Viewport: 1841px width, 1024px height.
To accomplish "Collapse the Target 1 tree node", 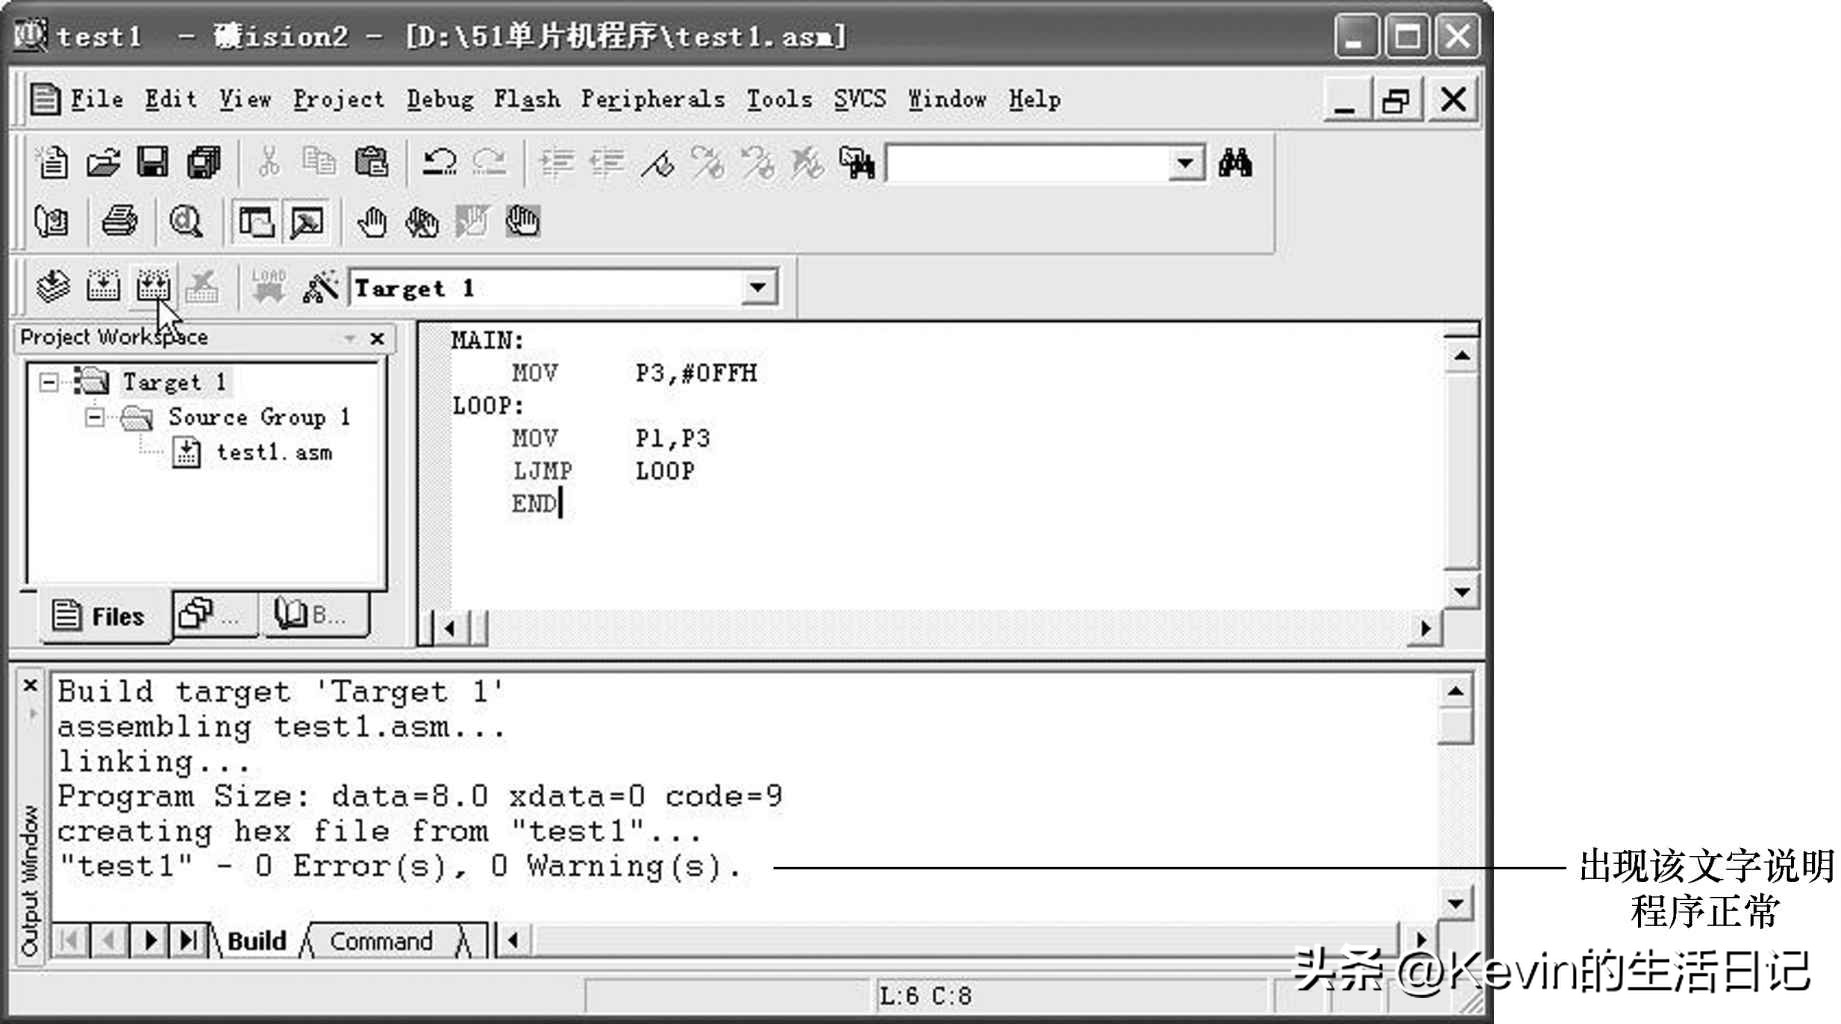I will point(48,382).
